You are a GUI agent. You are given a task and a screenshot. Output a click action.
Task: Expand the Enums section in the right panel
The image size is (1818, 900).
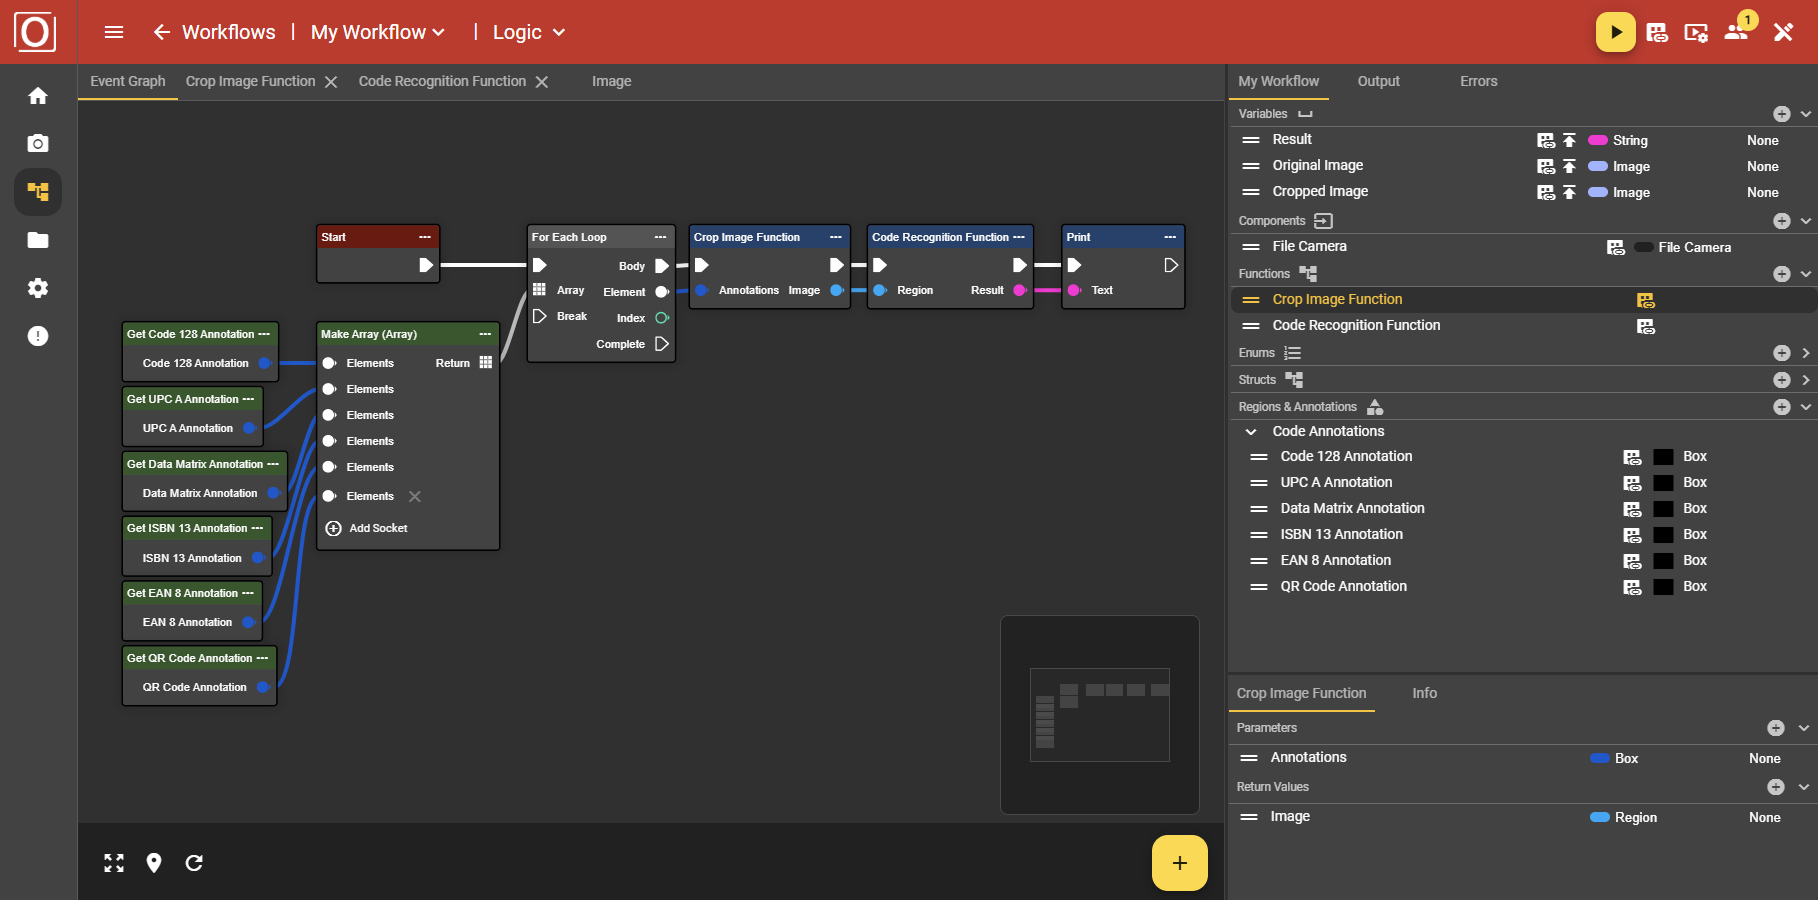(1805, 352)
